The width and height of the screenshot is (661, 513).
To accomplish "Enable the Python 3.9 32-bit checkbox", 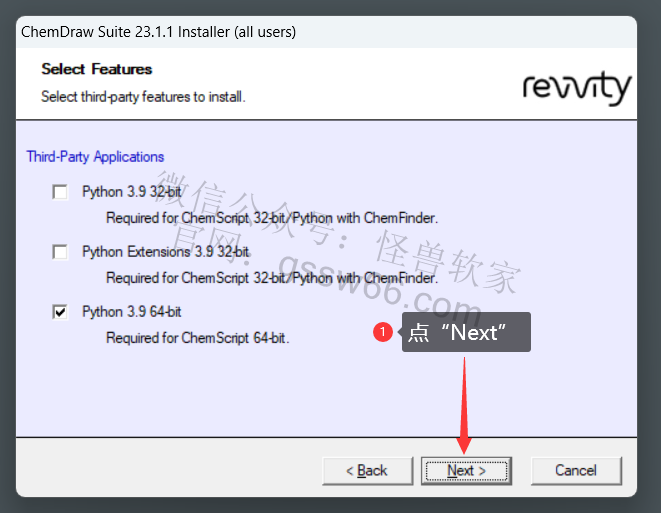I will [x=60, y=192].
